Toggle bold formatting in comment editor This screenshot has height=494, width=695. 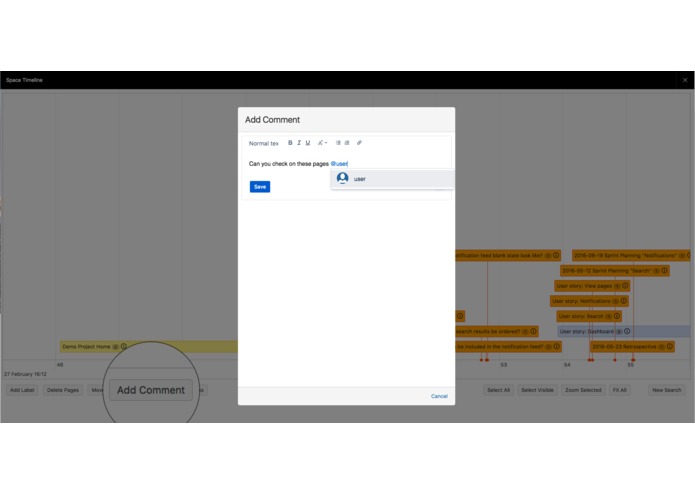[x=290, y=143]
